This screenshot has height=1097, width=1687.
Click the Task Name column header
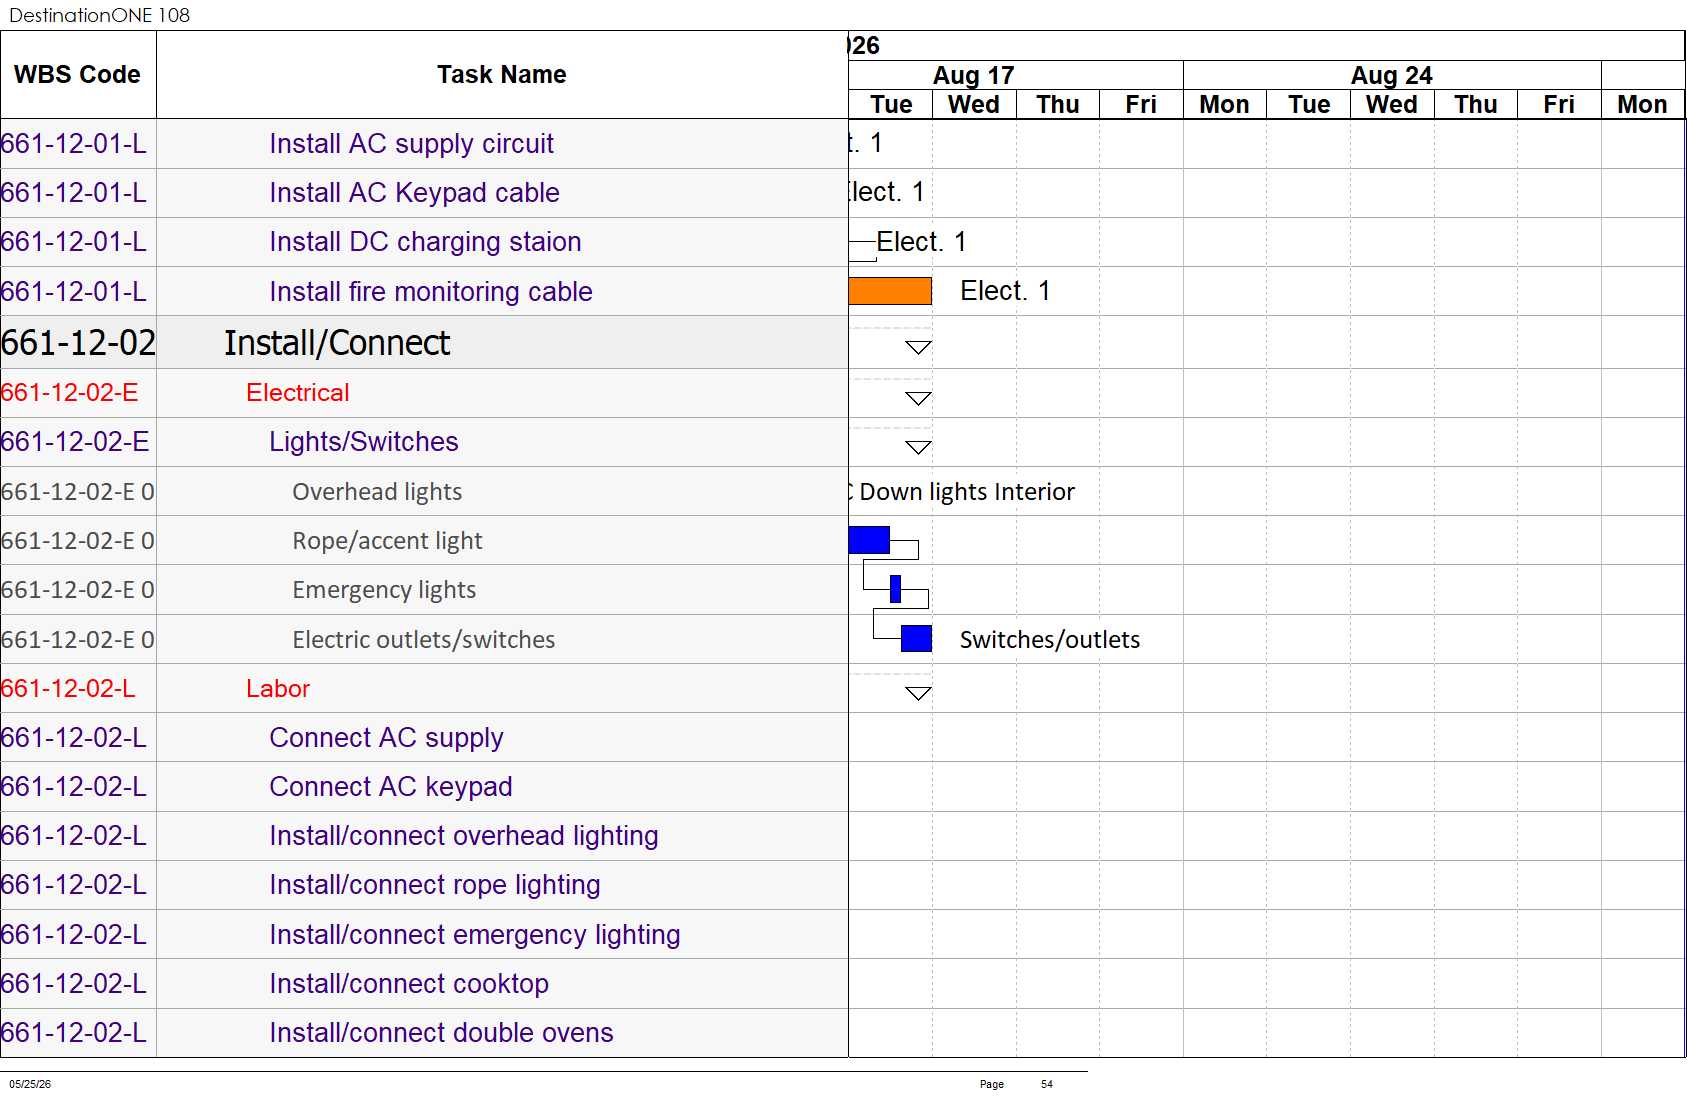(x=502, y=75)
